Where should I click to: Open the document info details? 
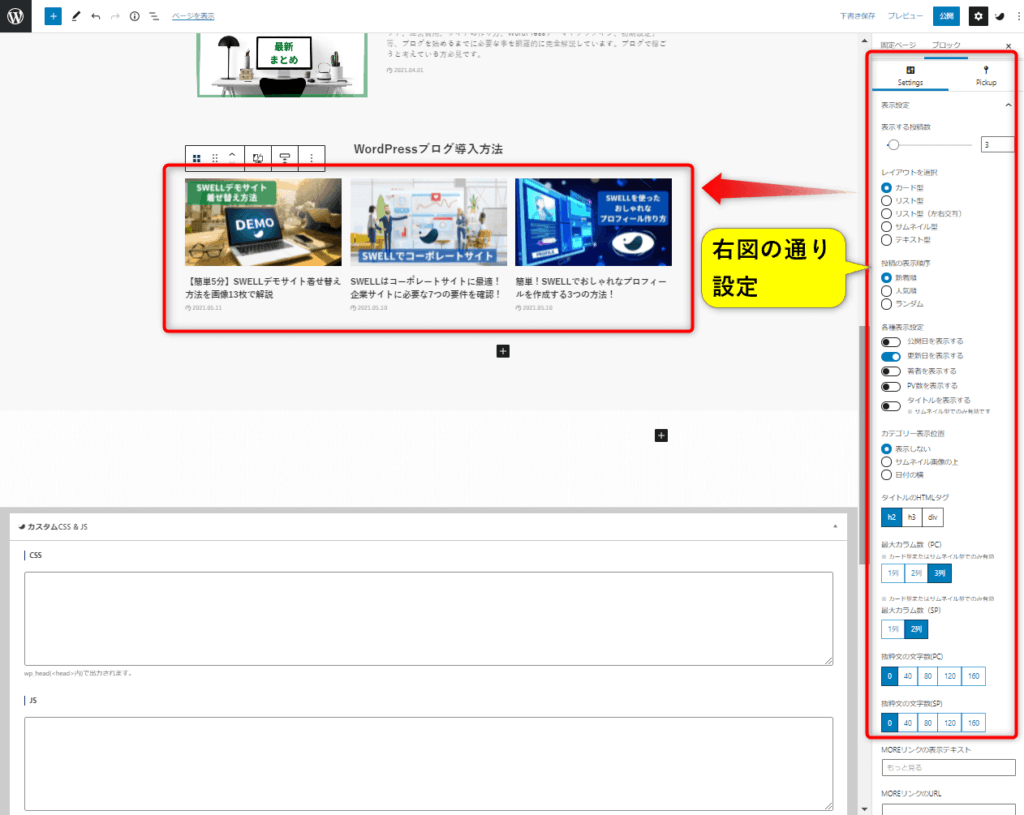(x=135, y=16)
